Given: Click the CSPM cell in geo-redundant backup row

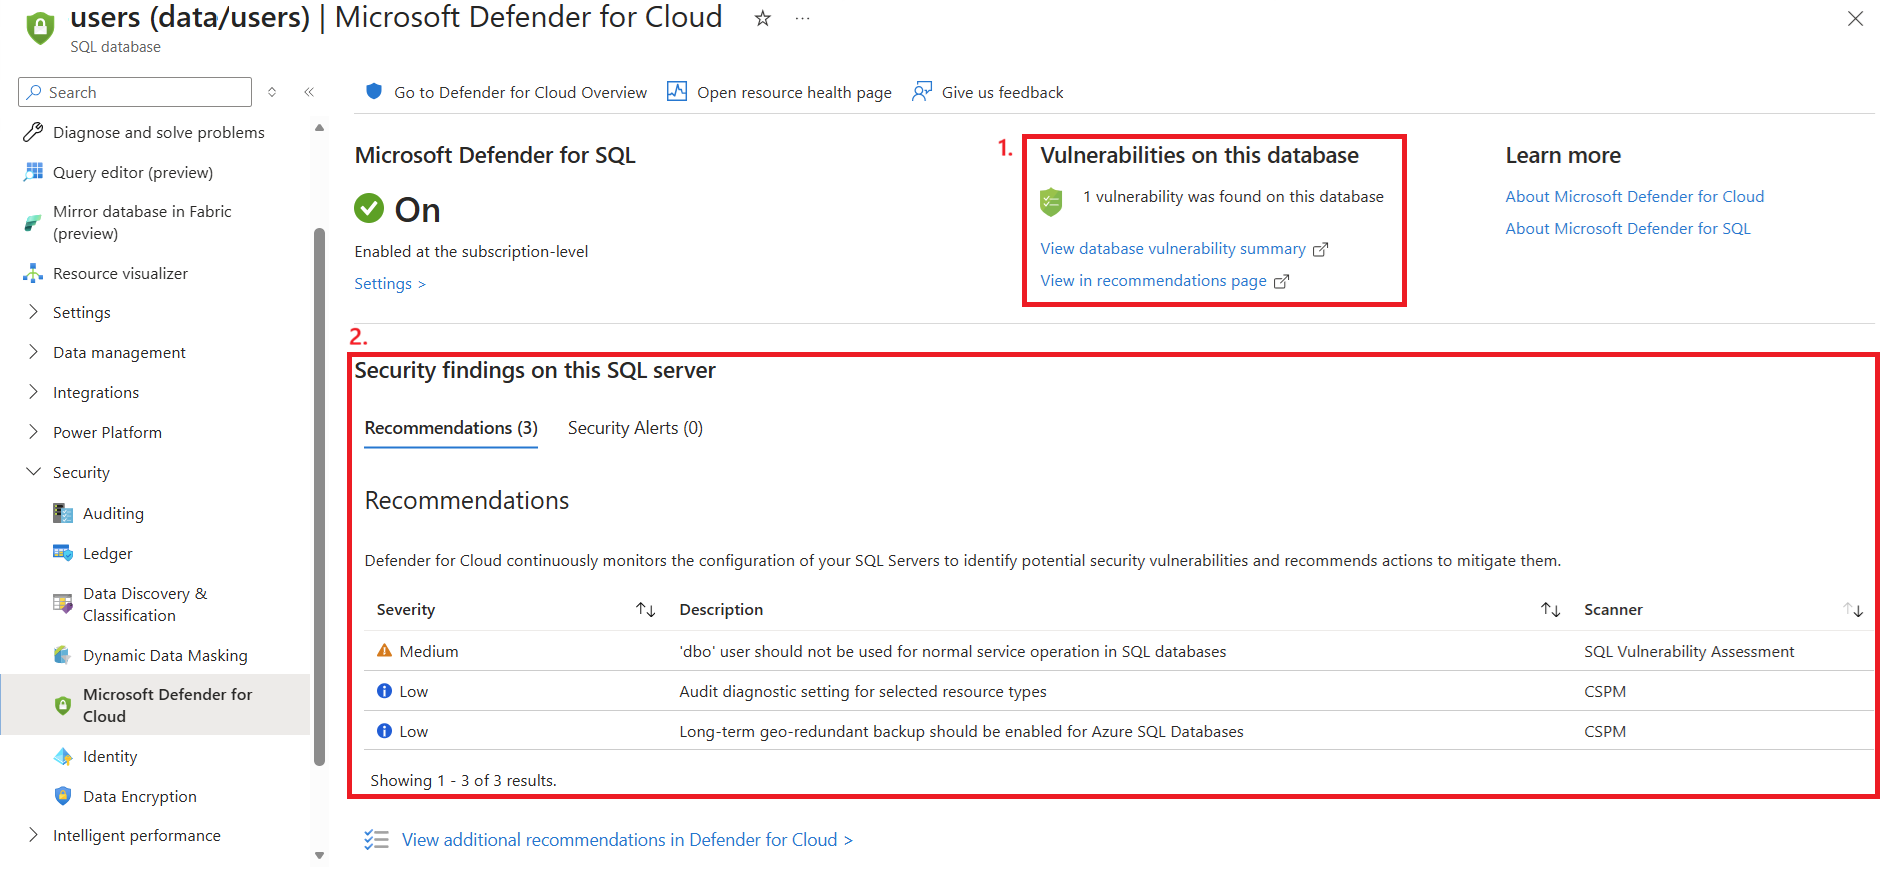Looking at the screenshot, I should (x=1605, y=732).
